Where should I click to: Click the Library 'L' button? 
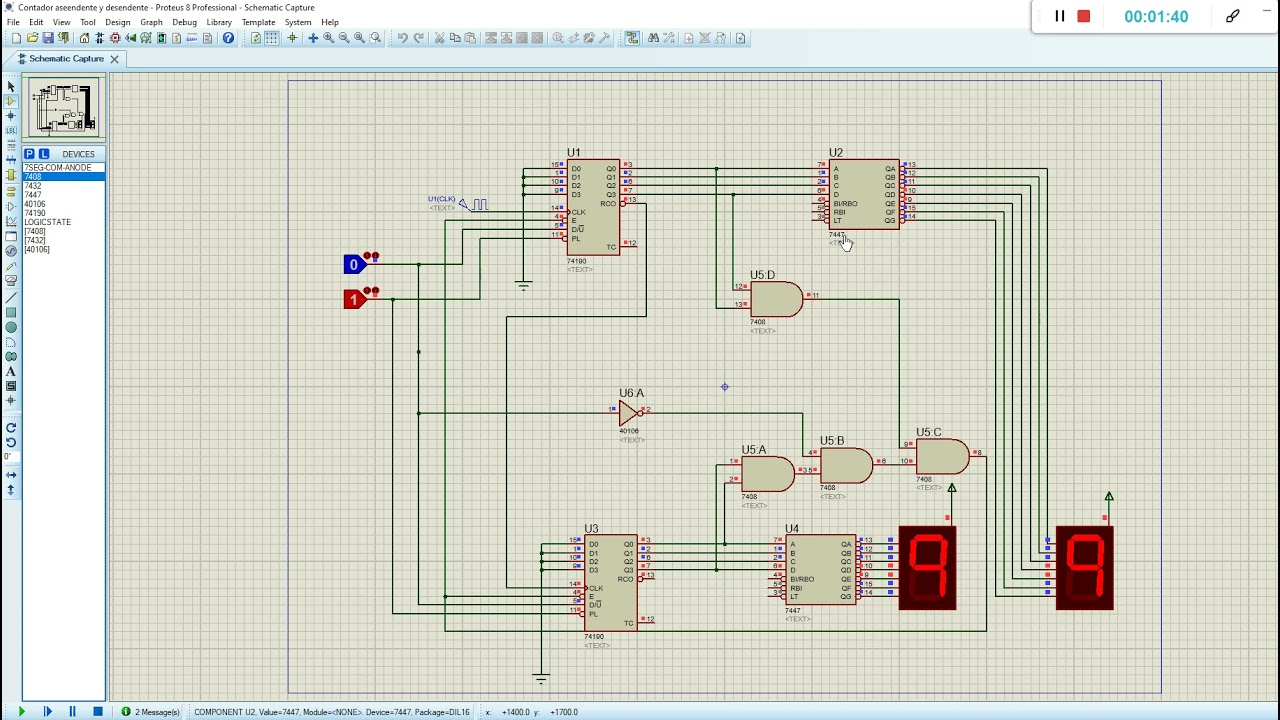[43, 154]
